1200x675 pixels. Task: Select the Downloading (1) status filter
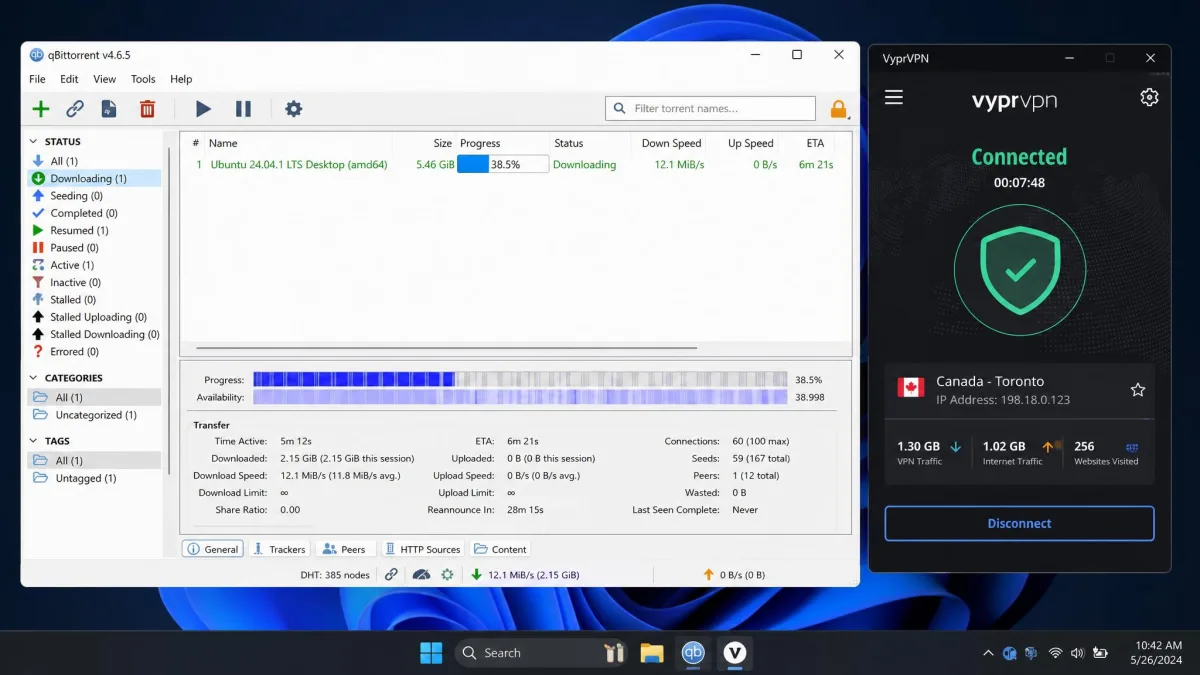click(x=92, y=178)
